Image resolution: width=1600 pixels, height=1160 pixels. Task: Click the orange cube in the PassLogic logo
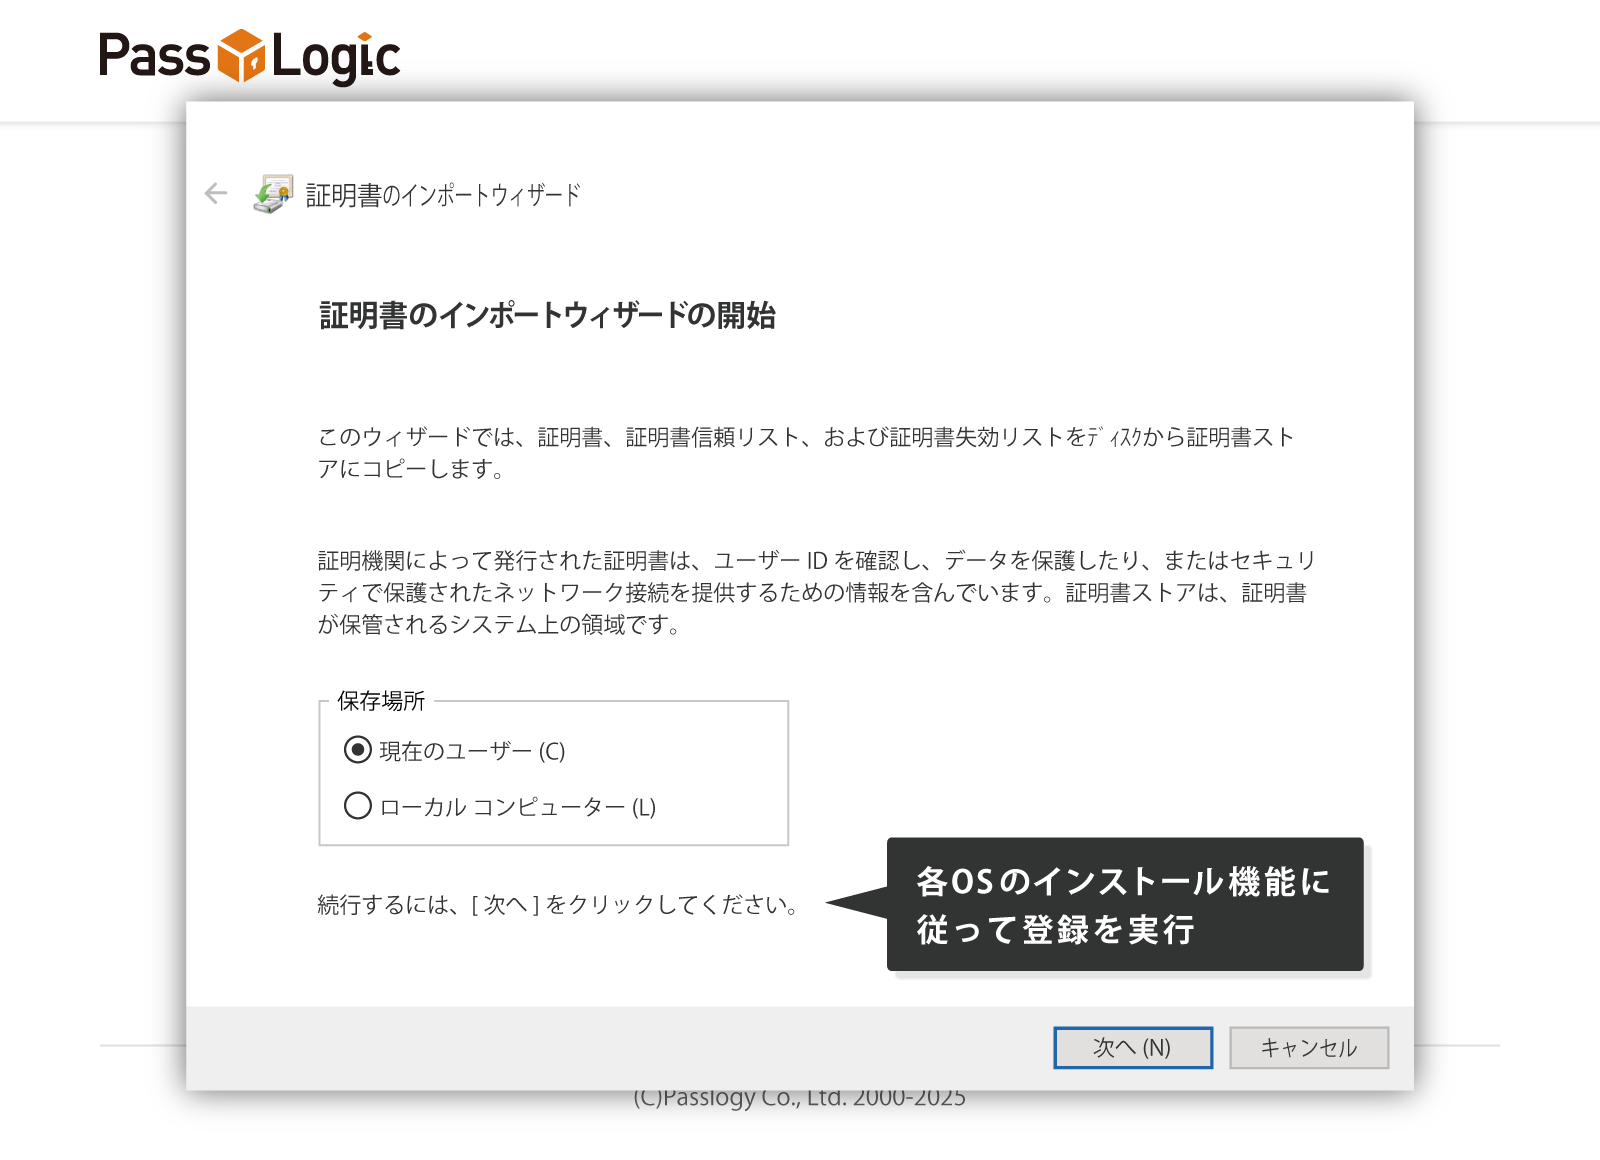(x=241, y=56)
